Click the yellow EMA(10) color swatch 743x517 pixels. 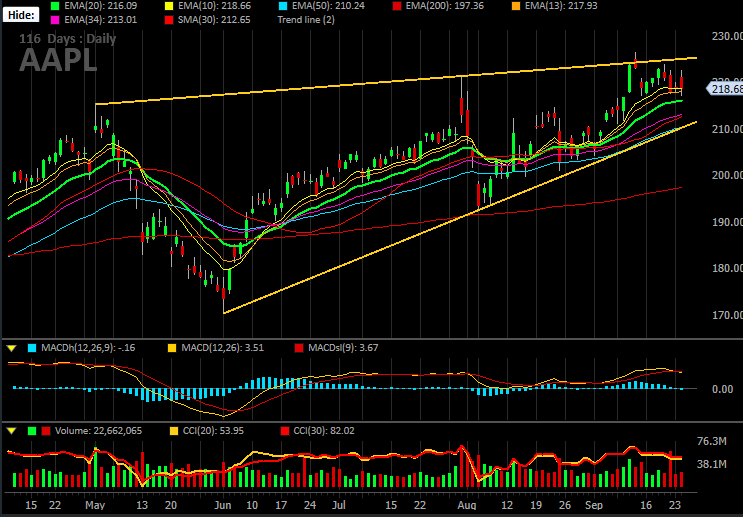tap(170, 6)
